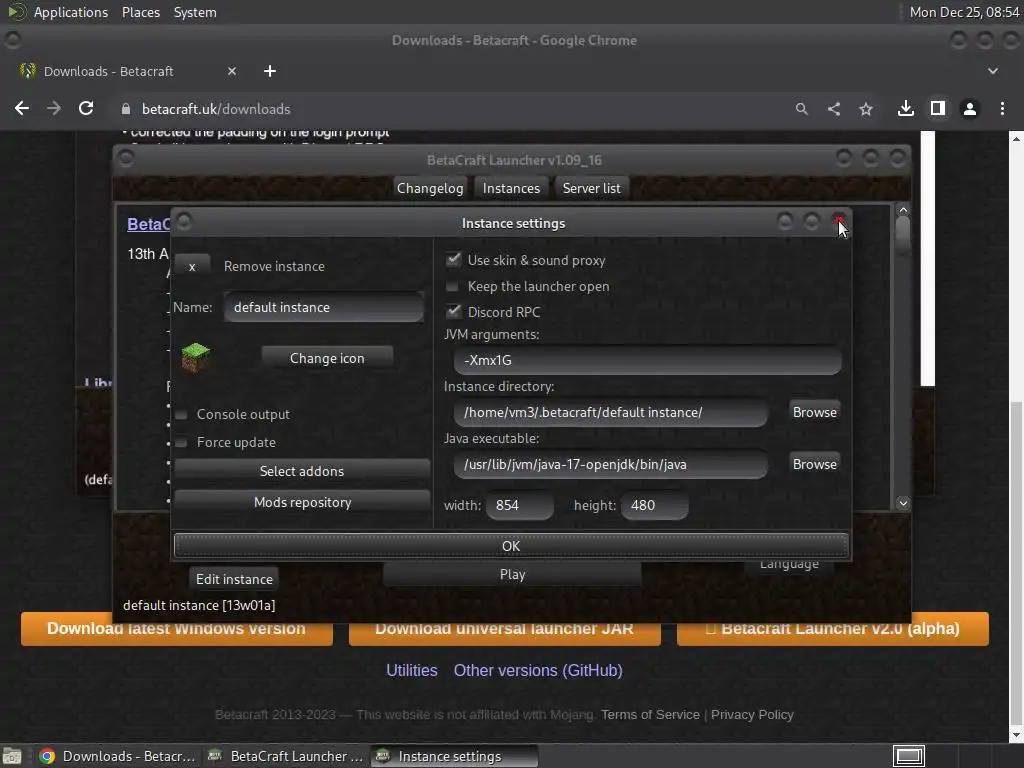
Task: Open the Chrome profile avatar menu
Action: click(x=970, y=108)
